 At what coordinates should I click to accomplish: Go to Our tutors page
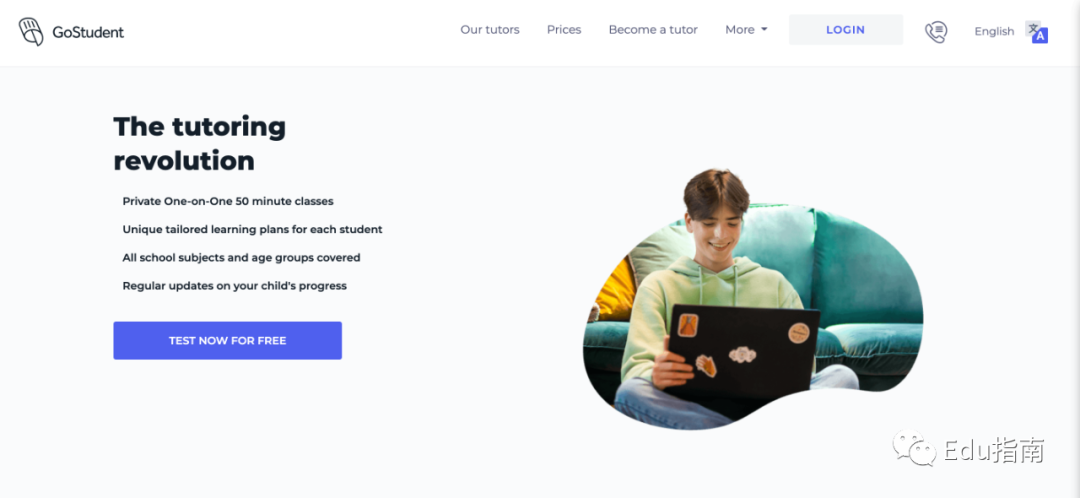(x=490, y=30)
